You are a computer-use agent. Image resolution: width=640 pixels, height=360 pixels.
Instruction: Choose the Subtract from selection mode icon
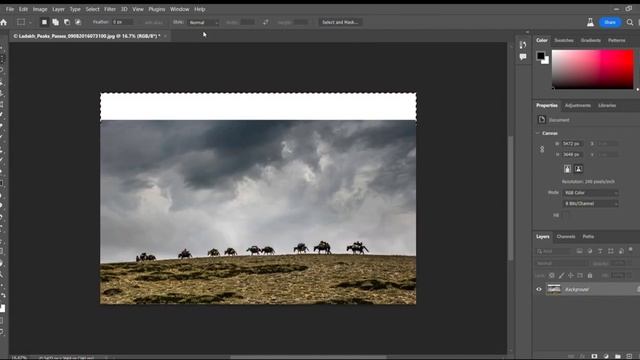67,22
